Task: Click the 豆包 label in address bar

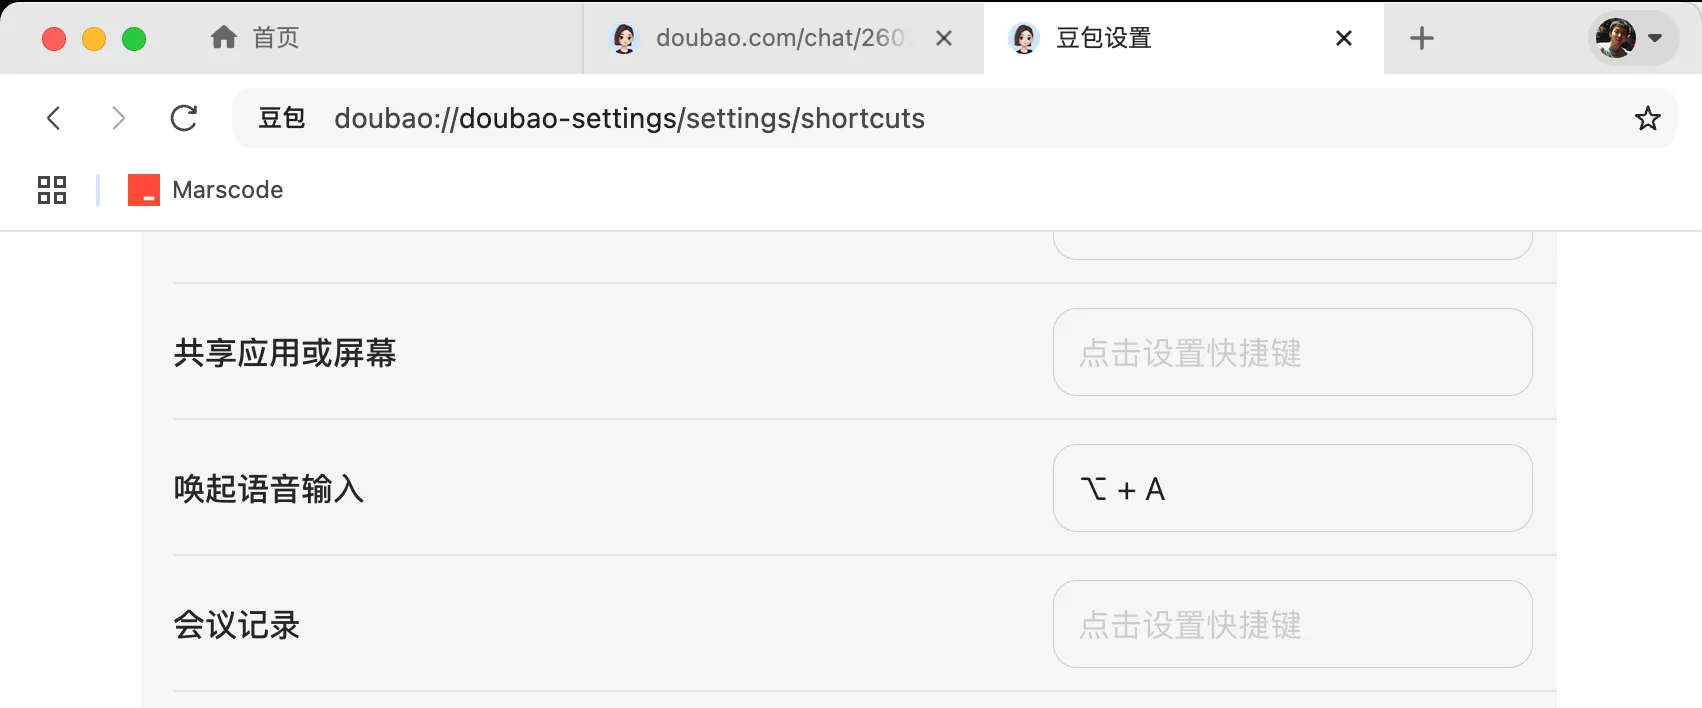Action: (281, 118)
